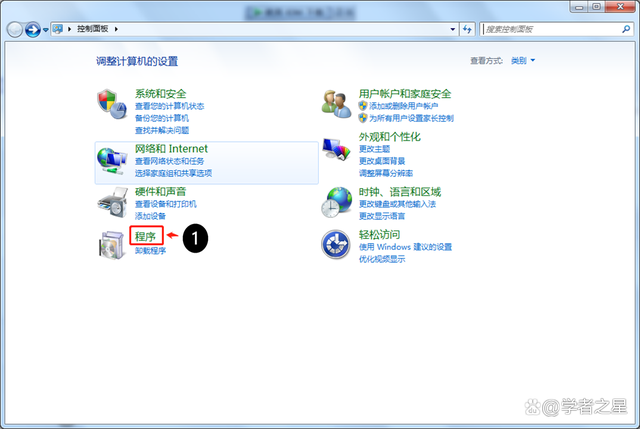Screen dimensions: 640x429
Task: Click the 卸载程序 link
Action: (150, 251)
